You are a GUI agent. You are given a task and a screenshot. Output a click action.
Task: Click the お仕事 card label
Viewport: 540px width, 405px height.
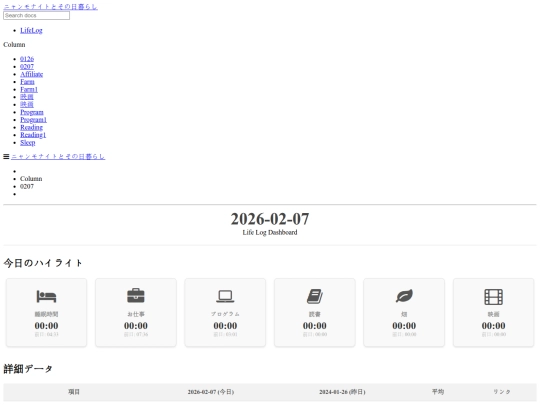[136, 314]
